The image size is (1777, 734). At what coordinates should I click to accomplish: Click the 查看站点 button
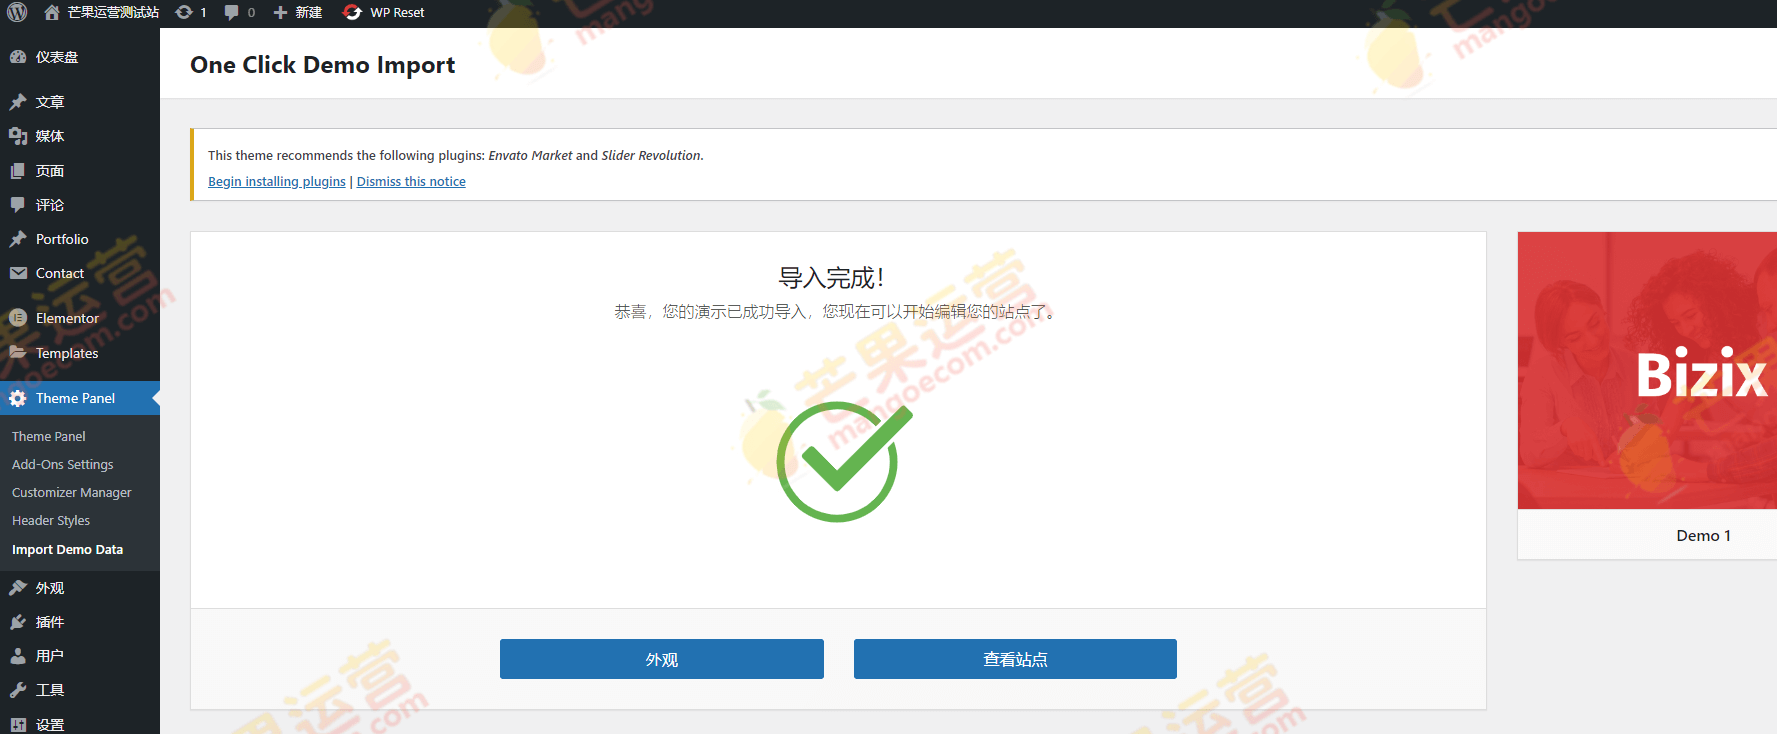click(x=1015, y=659)
